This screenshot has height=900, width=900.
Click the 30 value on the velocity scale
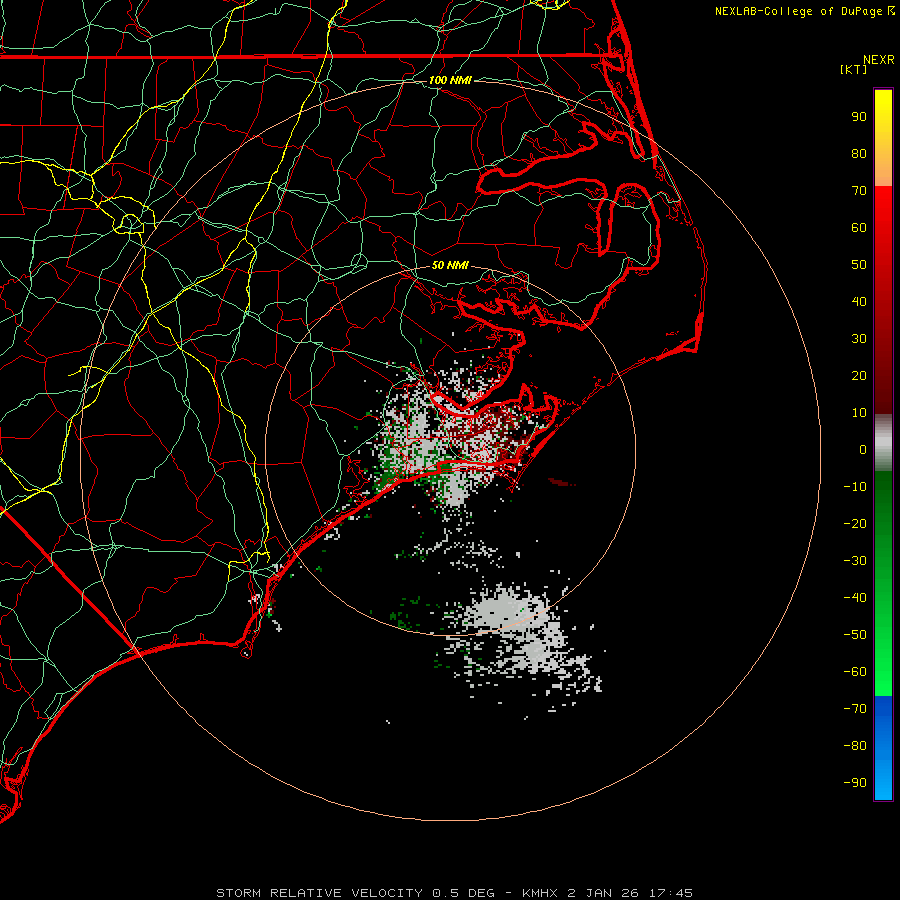point(859,339)
